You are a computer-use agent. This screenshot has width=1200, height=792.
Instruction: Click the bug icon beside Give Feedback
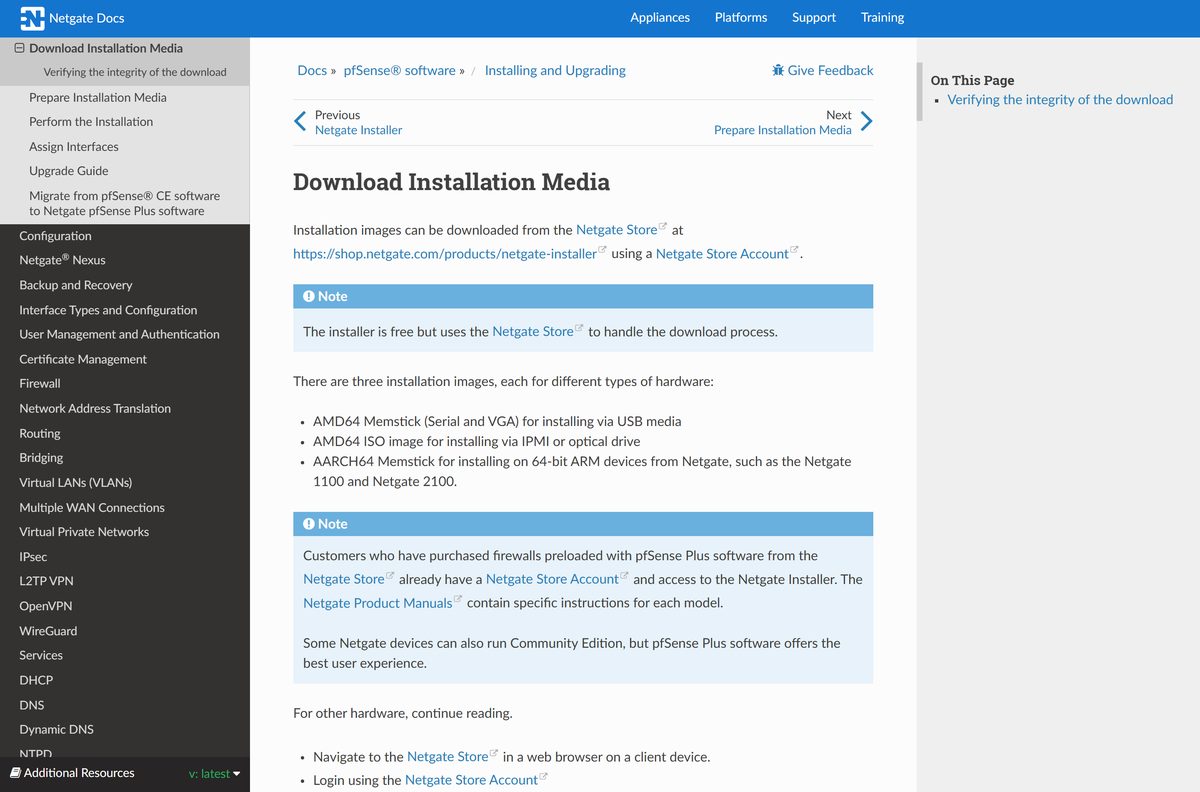(x=778, y=70)
